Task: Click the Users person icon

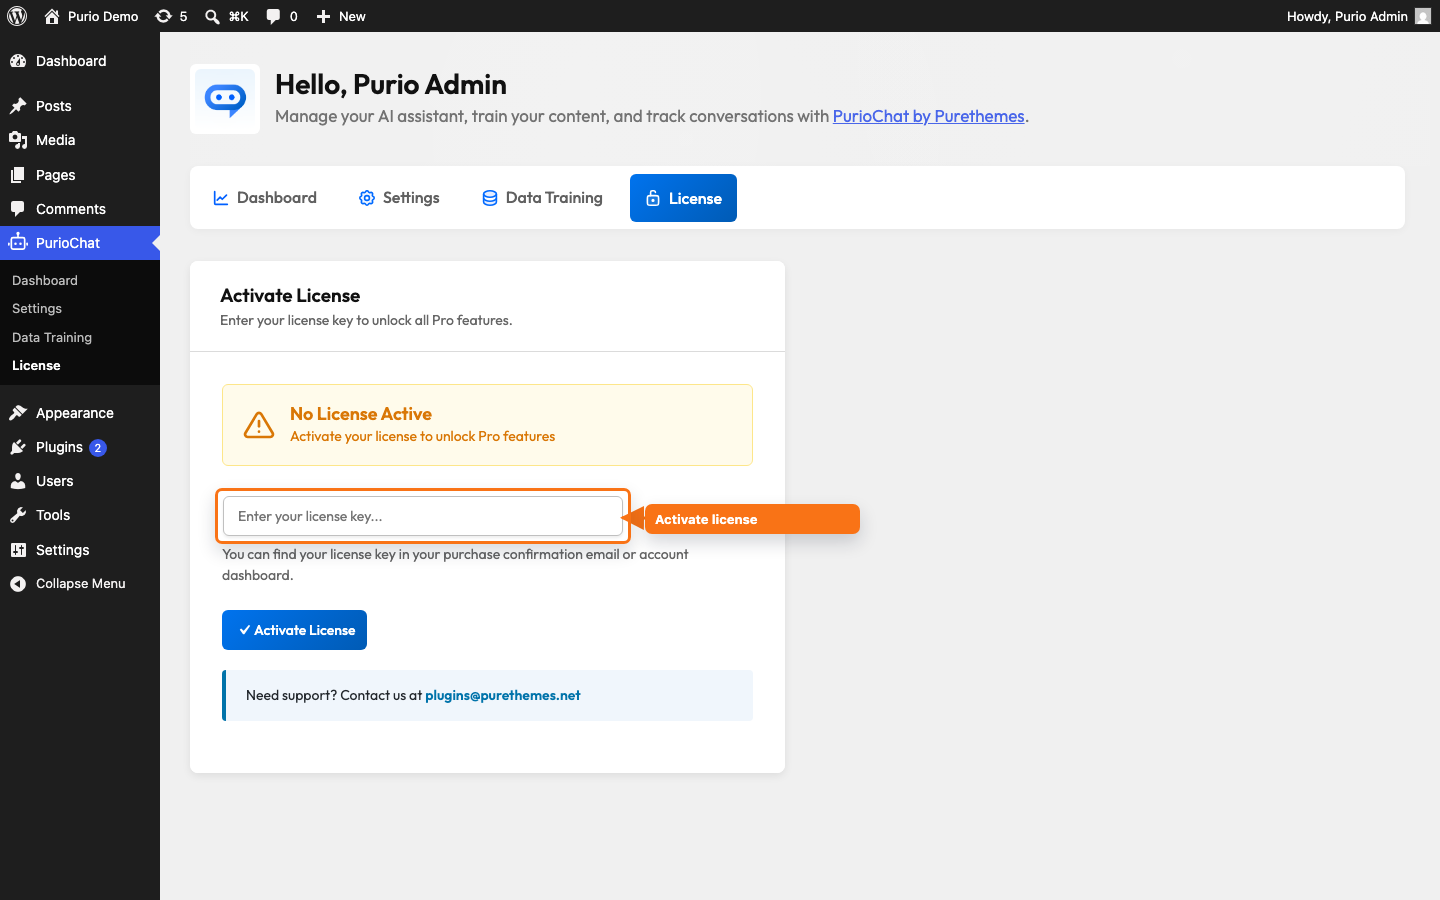Action: (x=18, y=481)
